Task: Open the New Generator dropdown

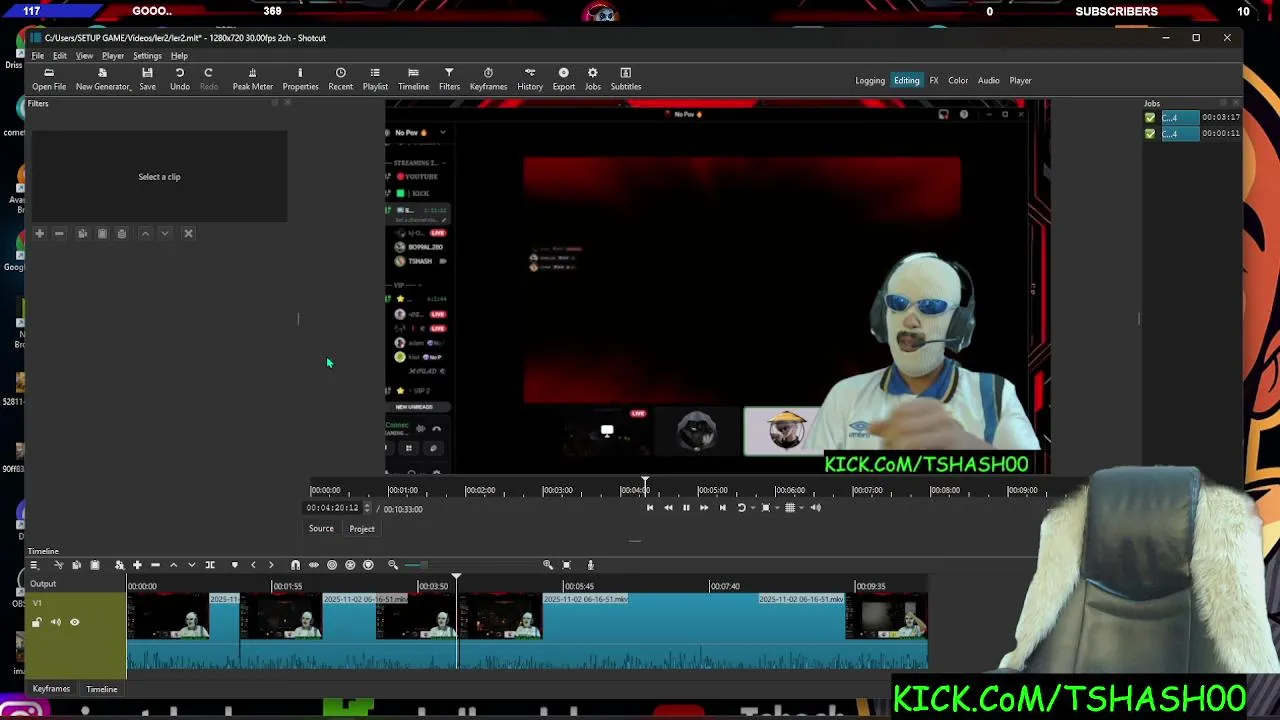Action: click(103, 79)
